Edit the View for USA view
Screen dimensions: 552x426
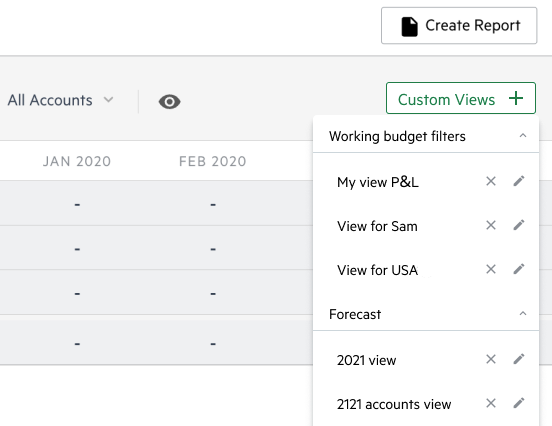[x=519, y=269]
